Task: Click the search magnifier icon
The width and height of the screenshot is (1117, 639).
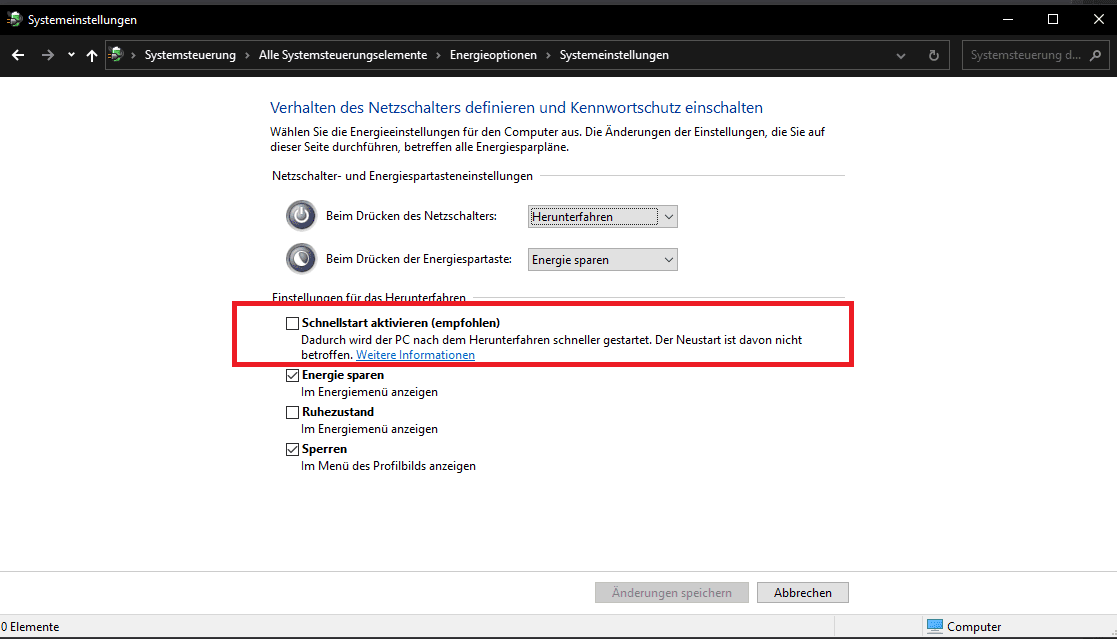Action: [x=1096, y=55]
